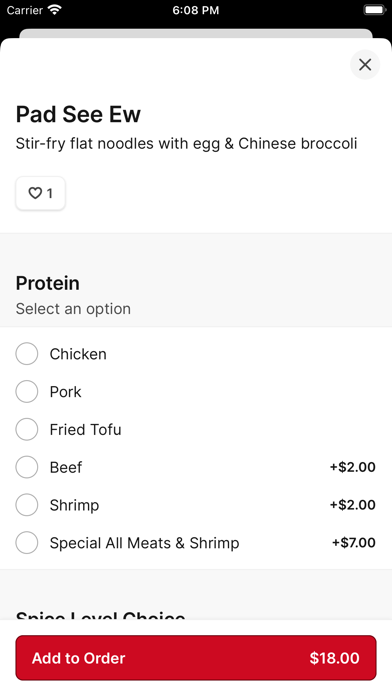Tap the Wi-Fi status bar icon
This screenshot has width=392, height=696.
tap(55, 10)
